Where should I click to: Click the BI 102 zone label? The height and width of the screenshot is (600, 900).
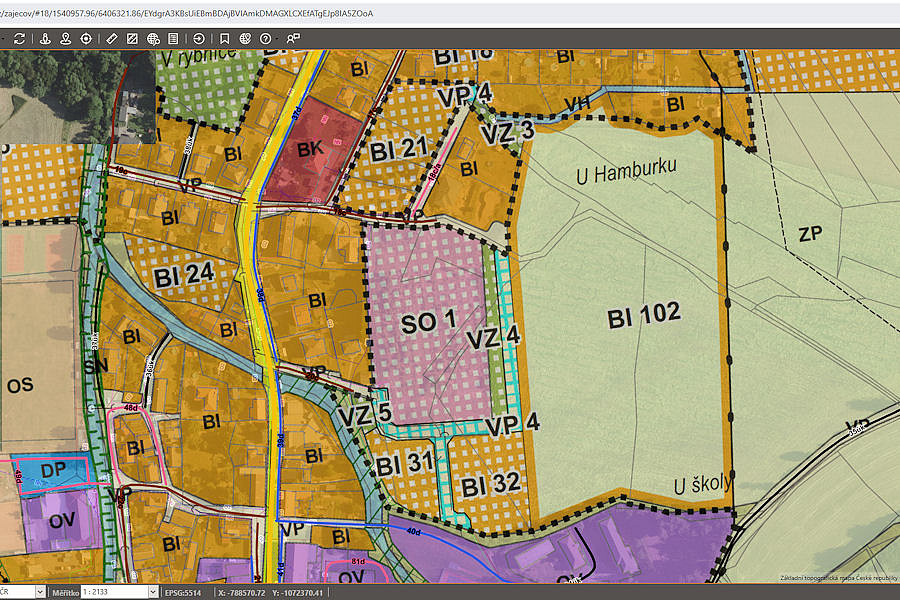[644, 315]
